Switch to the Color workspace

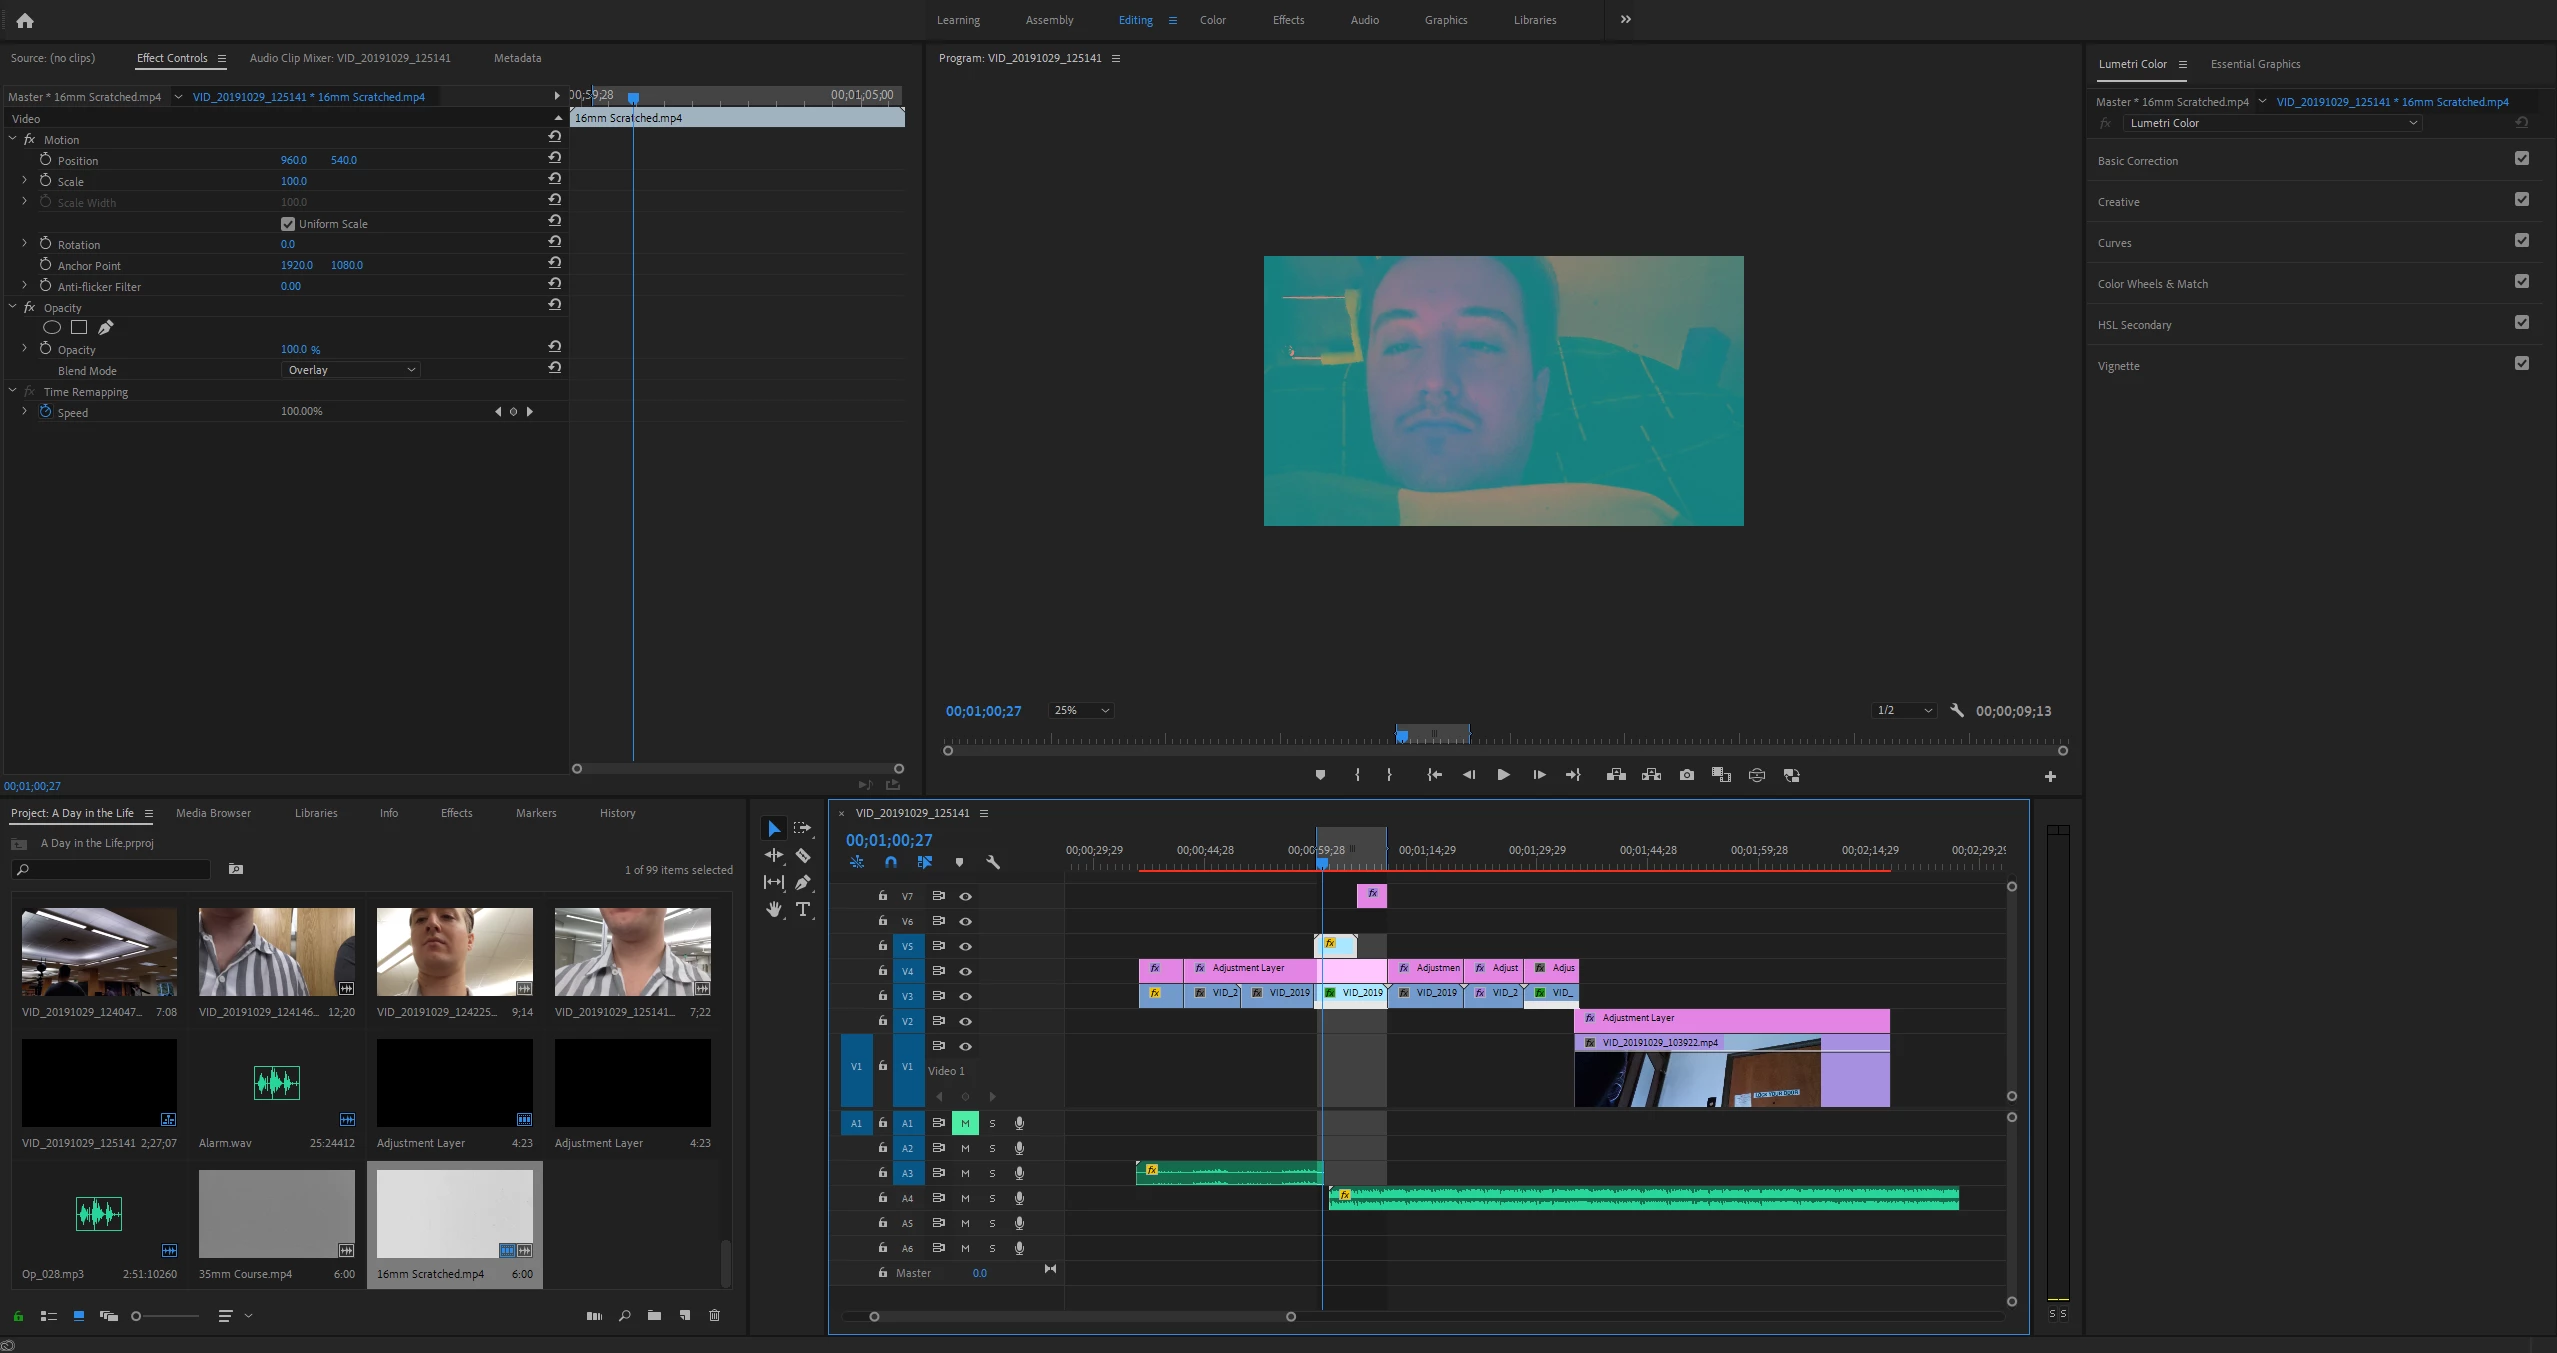click(1213, 20)
